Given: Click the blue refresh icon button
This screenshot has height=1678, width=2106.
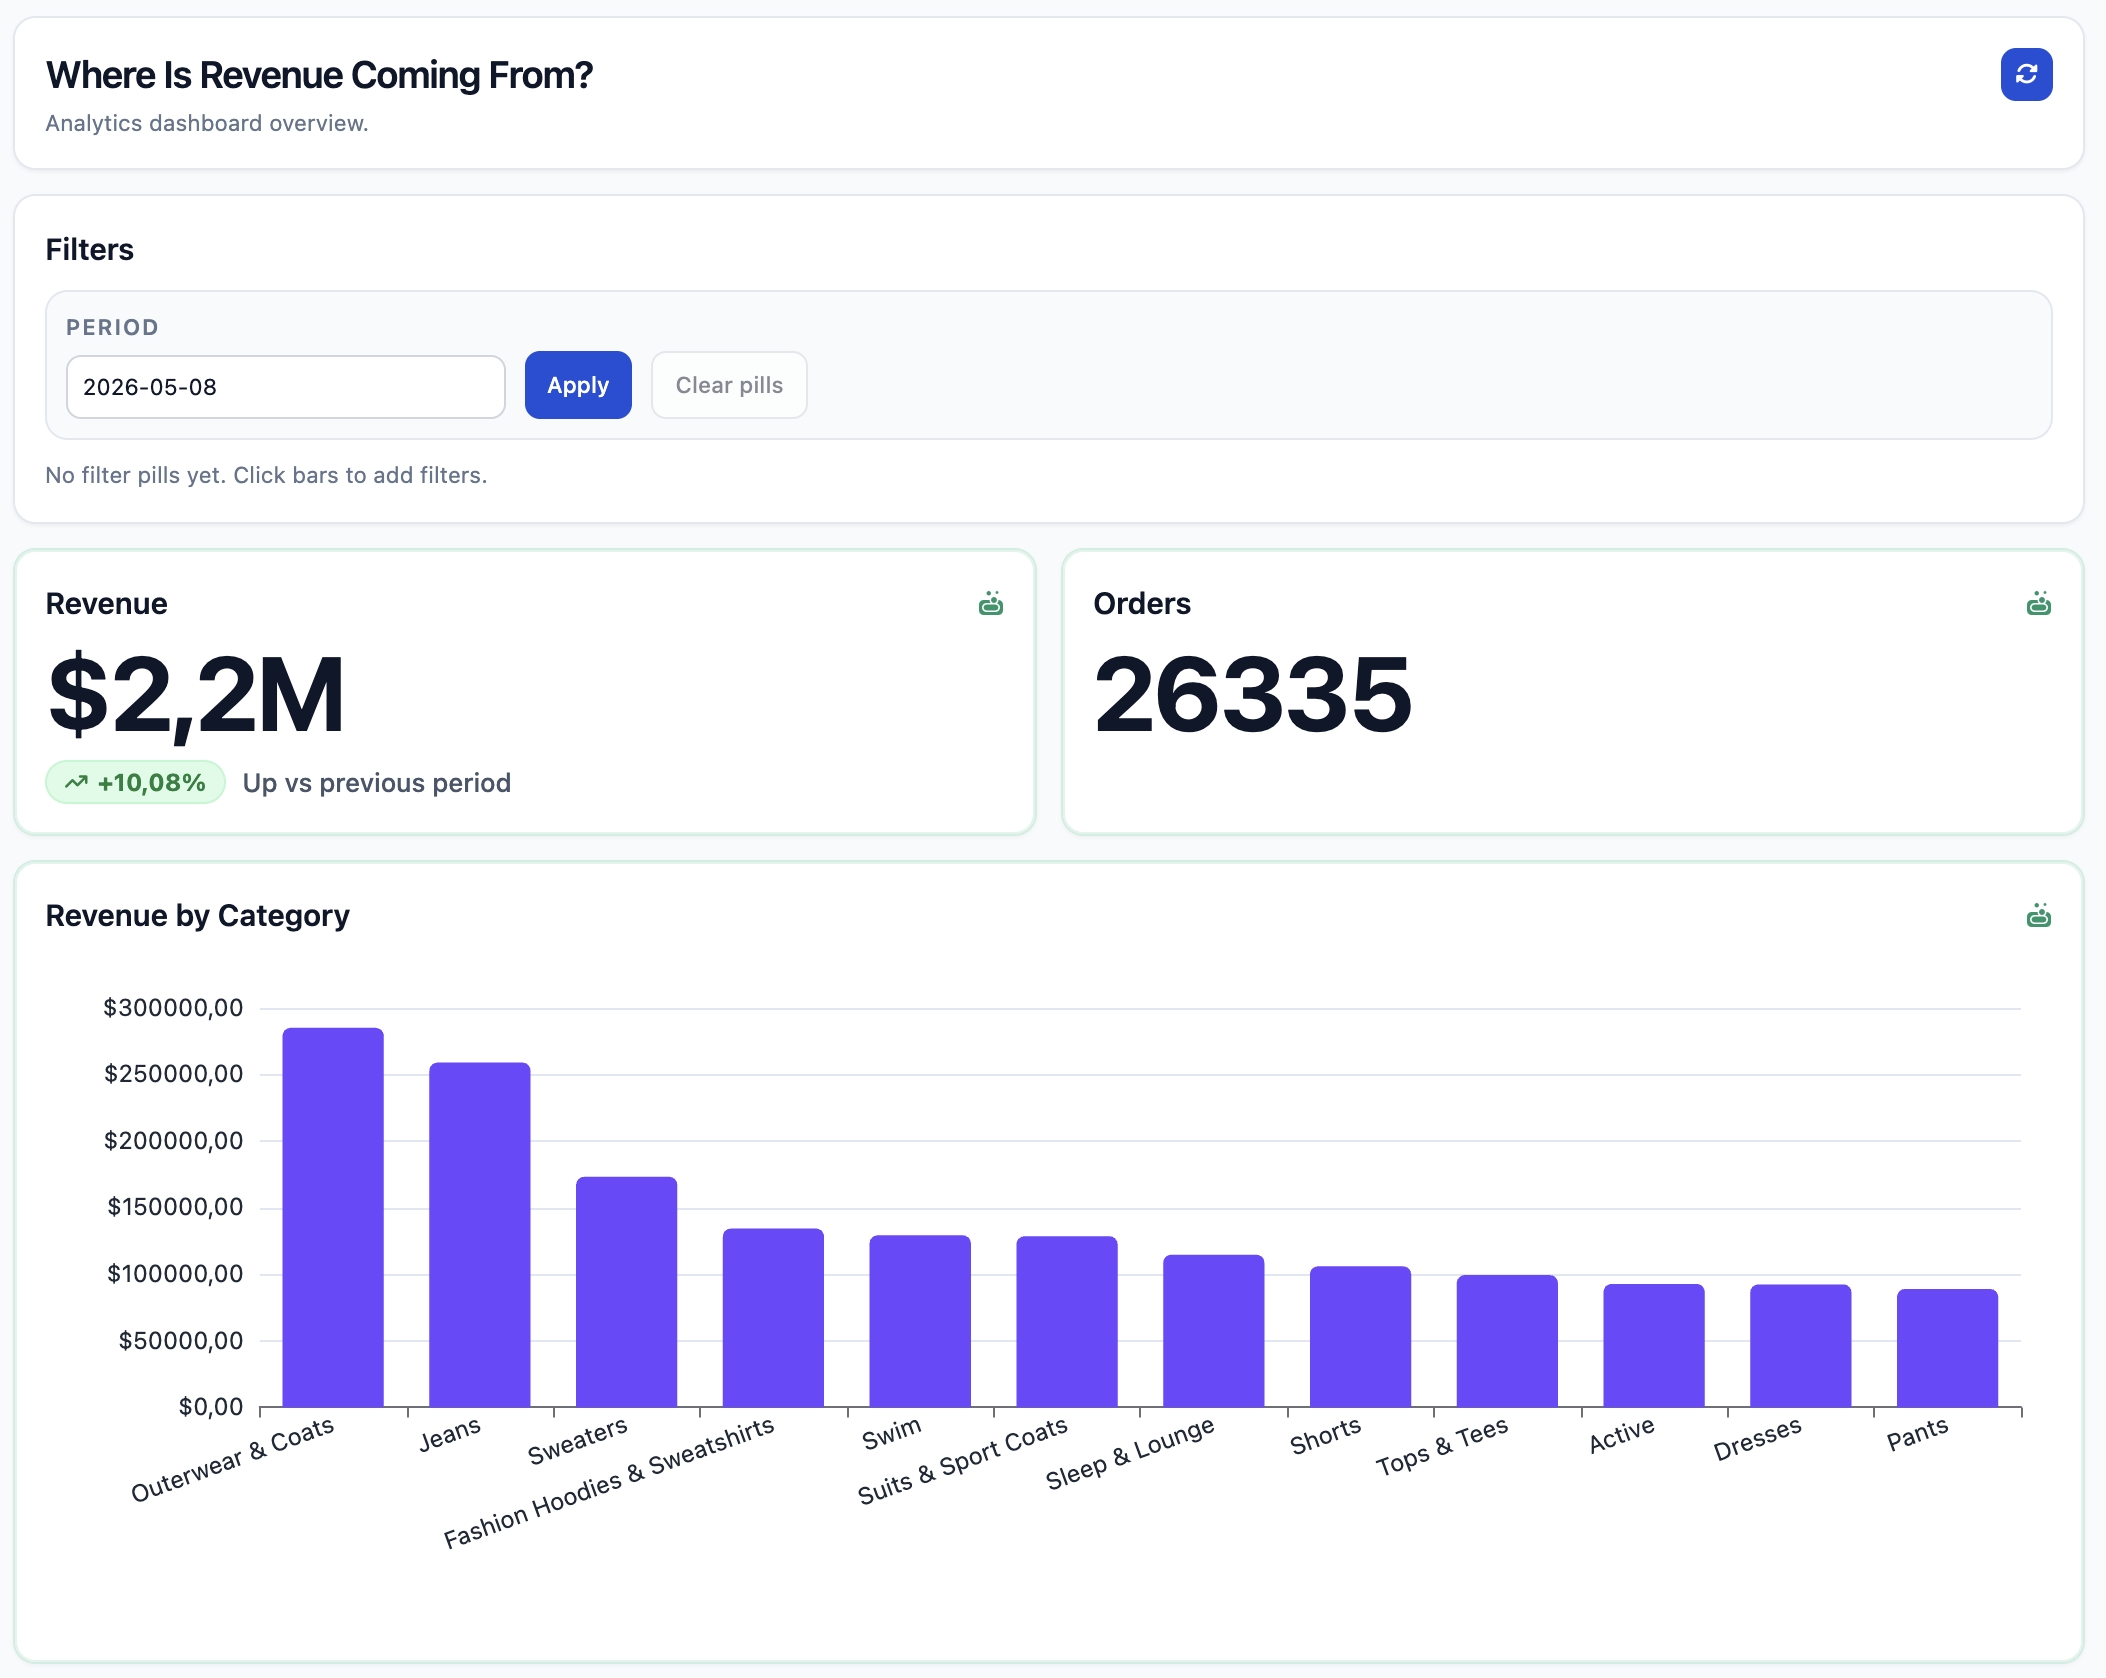Looking at the screenshot, I should tap(2026, 74).
